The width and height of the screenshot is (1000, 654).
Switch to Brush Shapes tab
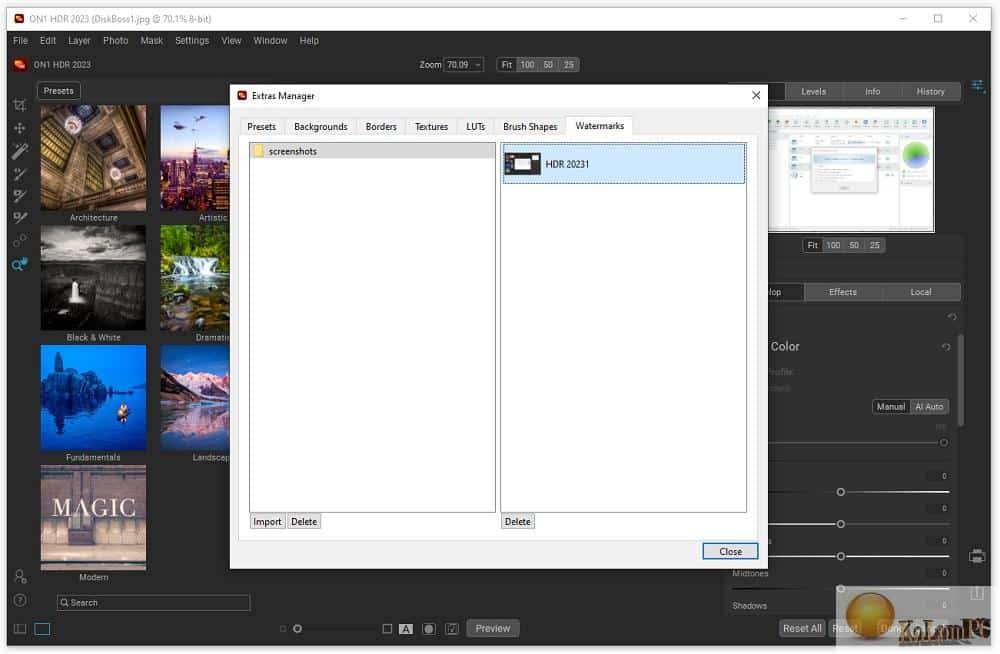(x=530, y=126)
